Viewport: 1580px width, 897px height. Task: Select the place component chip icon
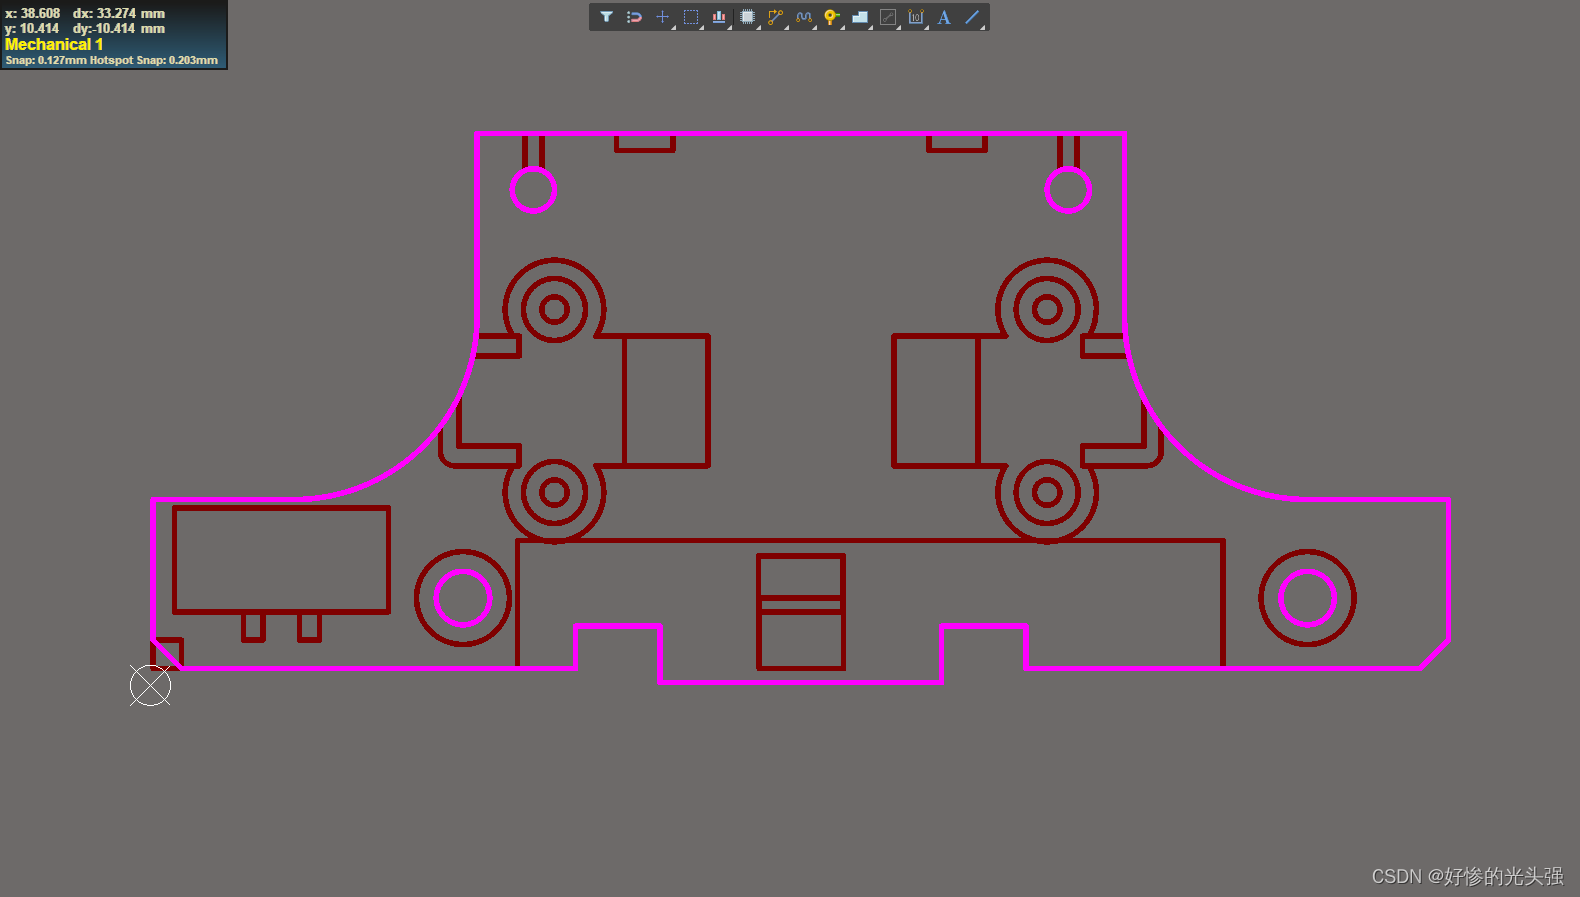click(747, 17)
